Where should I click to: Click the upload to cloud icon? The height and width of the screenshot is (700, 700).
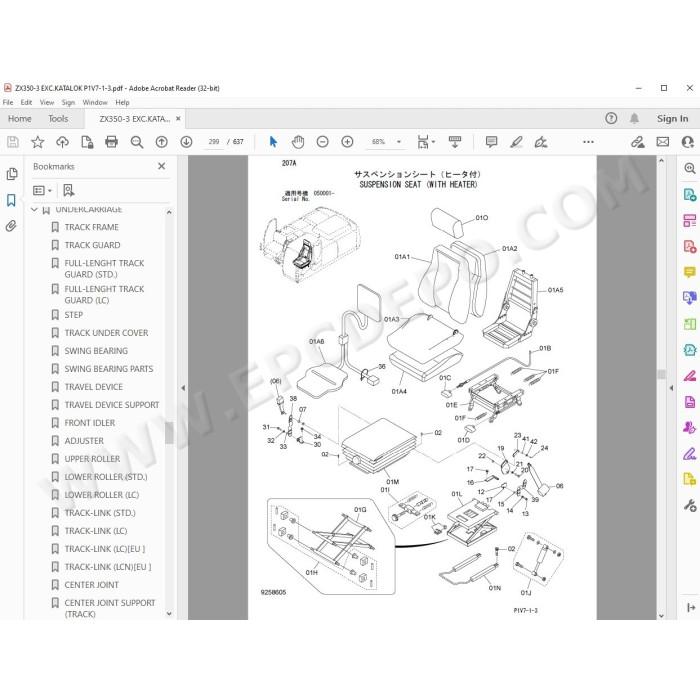click(62, 142)
